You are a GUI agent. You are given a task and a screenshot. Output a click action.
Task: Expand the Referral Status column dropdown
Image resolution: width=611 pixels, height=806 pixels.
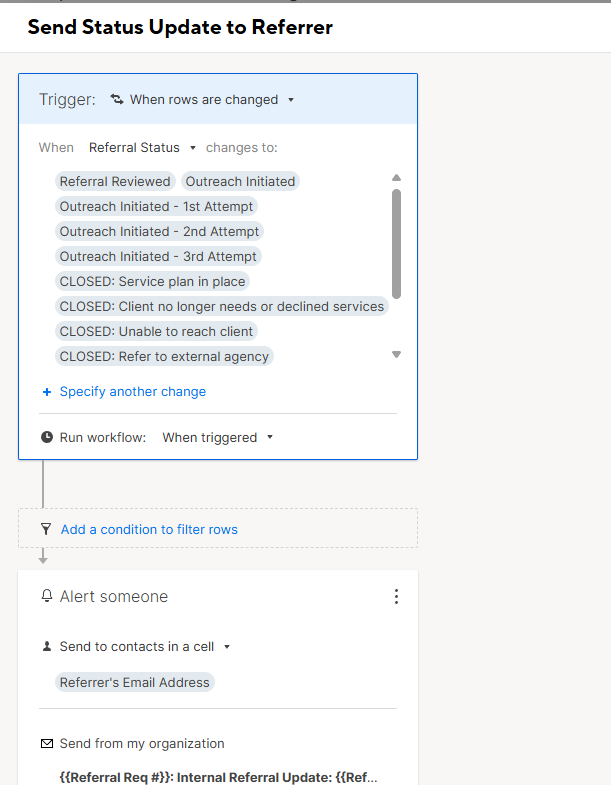193,148
